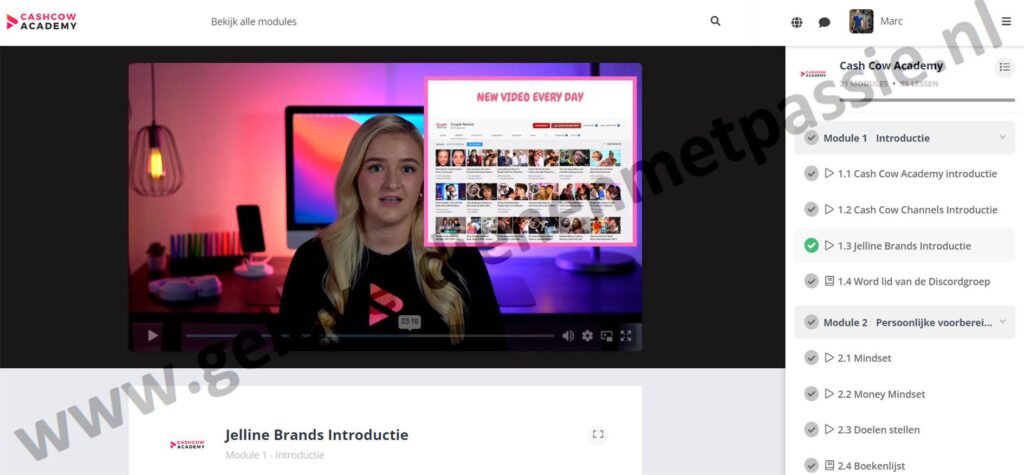Mute the video volume

tap(568, 336)
